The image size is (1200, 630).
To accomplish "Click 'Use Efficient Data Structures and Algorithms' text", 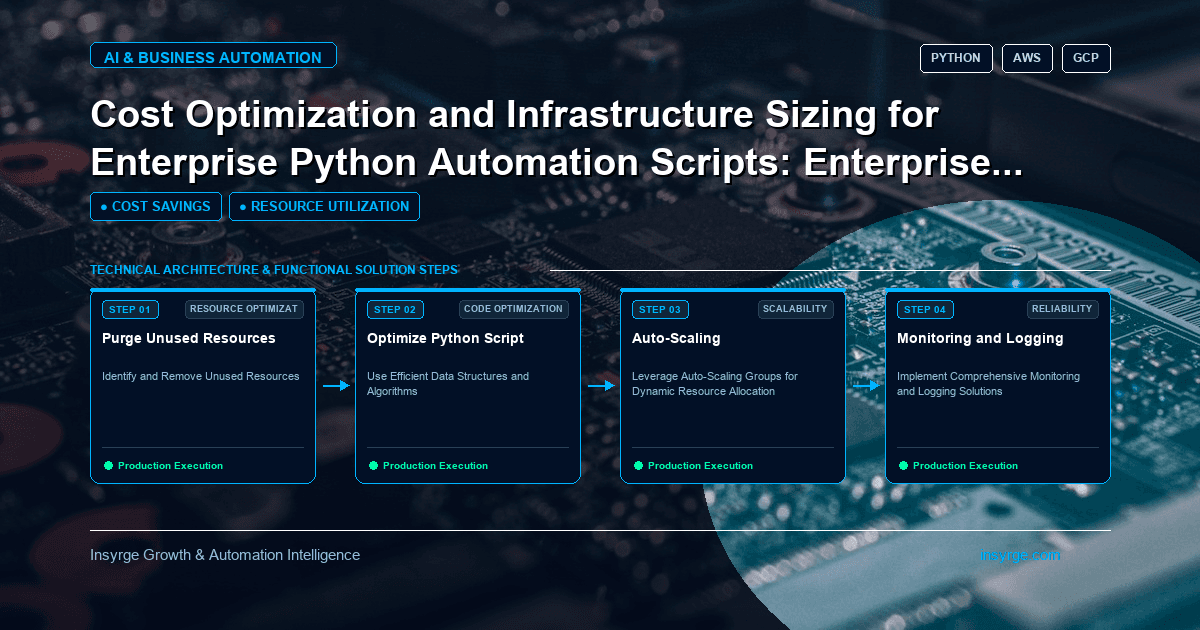I will pyautogui.click(x=448, y=384).
